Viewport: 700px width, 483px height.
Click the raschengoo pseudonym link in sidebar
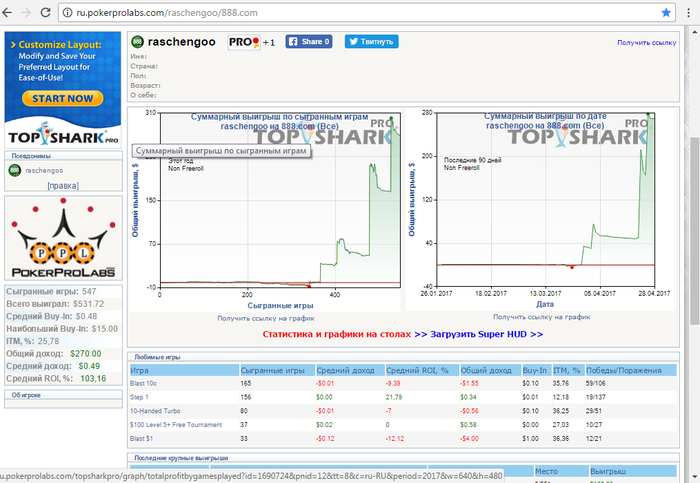pyautogui.click(x=44, y=171)
